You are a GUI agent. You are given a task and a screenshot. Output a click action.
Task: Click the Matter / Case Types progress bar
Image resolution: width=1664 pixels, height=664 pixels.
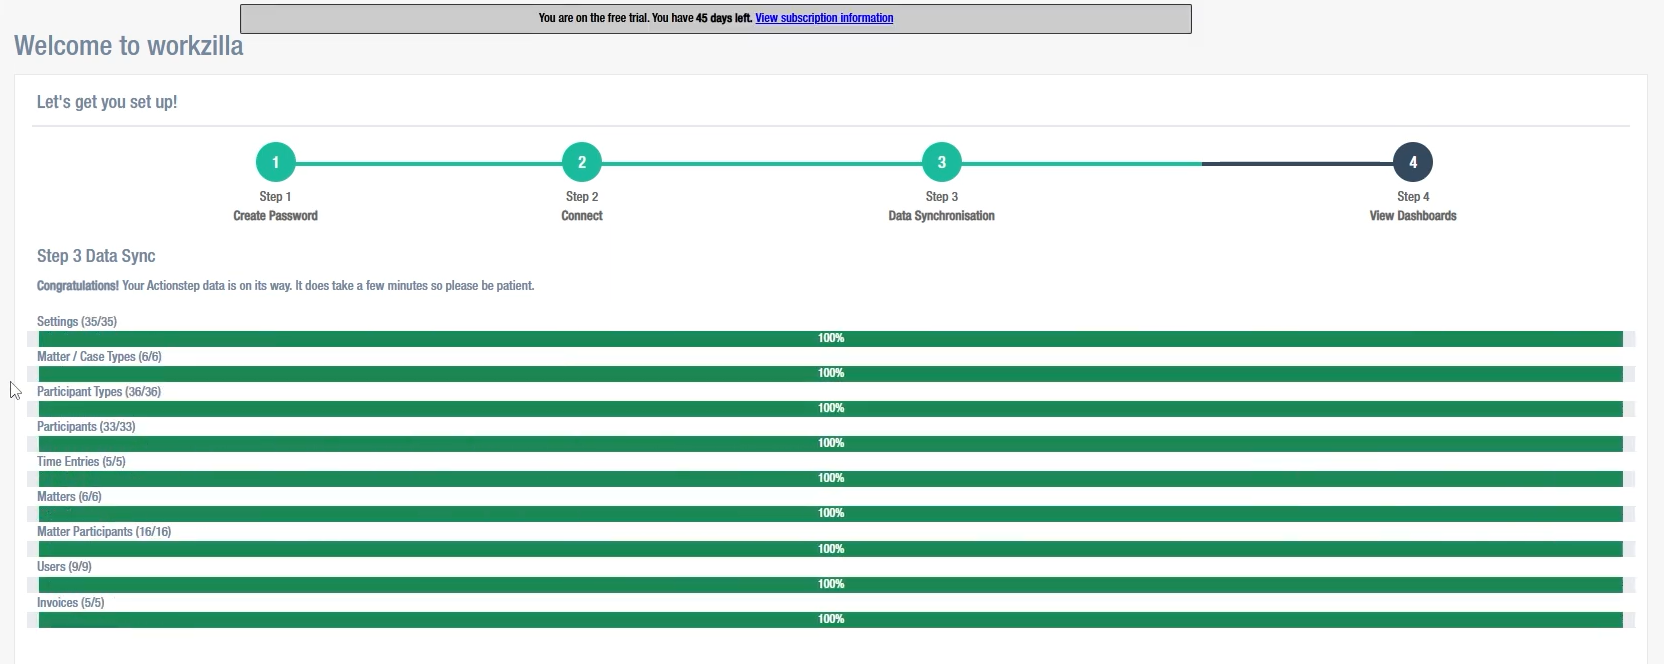click(x=830, y=374)
